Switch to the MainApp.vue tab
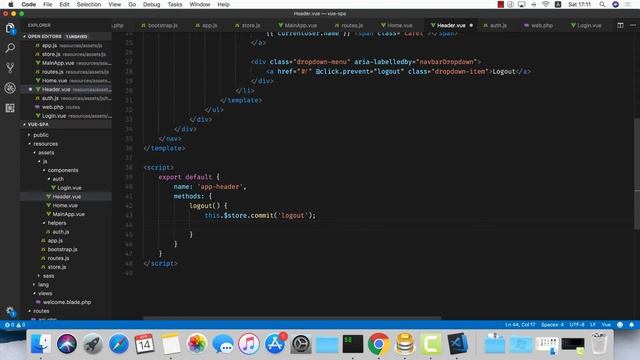 point(298,25)
